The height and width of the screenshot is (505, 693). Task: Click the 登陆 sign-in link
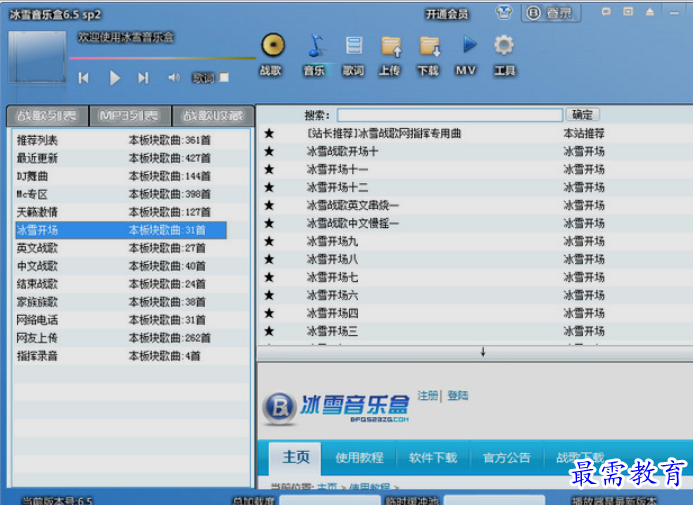pyautogui.click(x=457, y=395)
